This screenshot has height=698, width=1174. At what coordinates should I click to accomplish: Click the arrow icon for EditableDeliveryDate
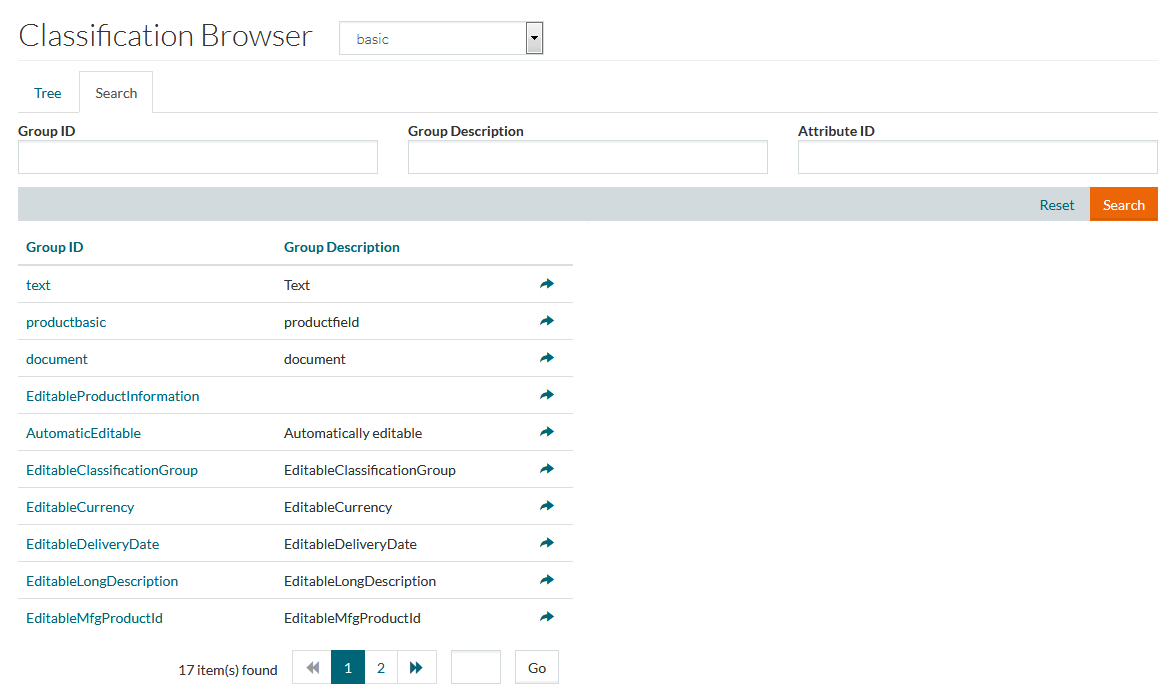546,544
